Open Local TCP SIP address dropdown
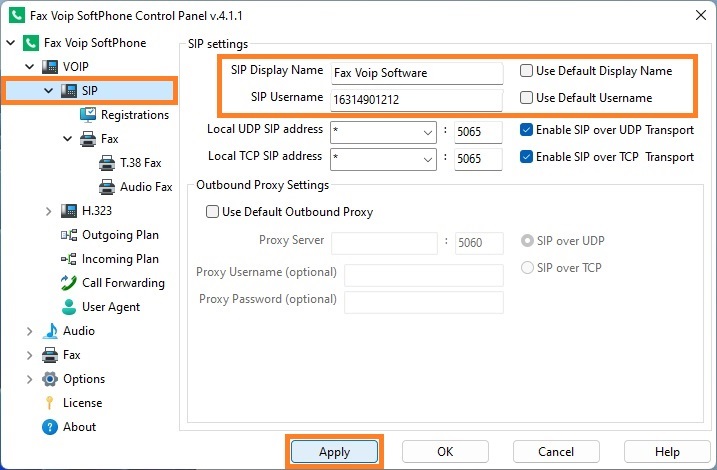The width and height of the screenshot is (717, 470). pyautogui.click(x=428, y=160)
